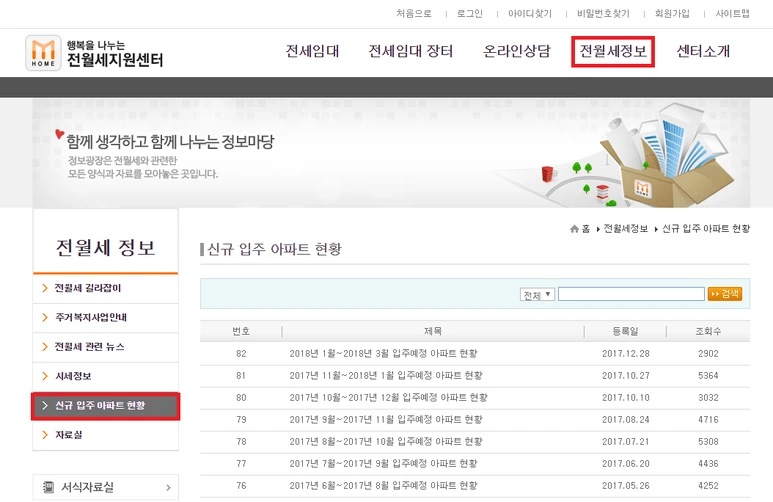Open post 2017년 6월~2017년 8월 입주예정 아파트 현황

[384, 486]
